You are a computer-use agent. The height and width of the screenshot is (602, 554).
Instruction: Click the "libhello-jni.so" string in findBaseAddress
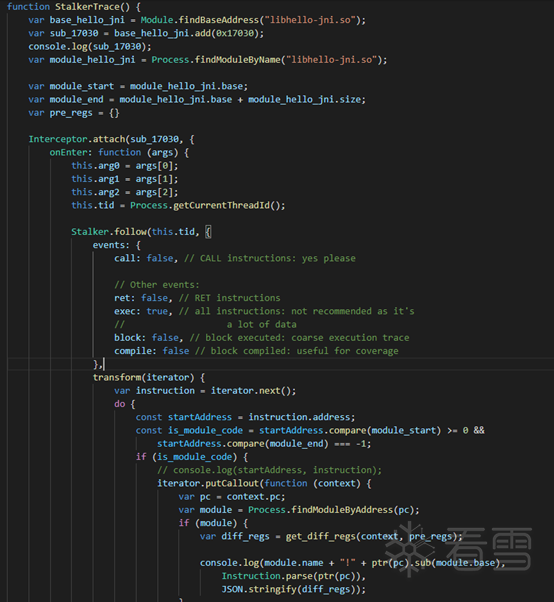pos(310,20)
